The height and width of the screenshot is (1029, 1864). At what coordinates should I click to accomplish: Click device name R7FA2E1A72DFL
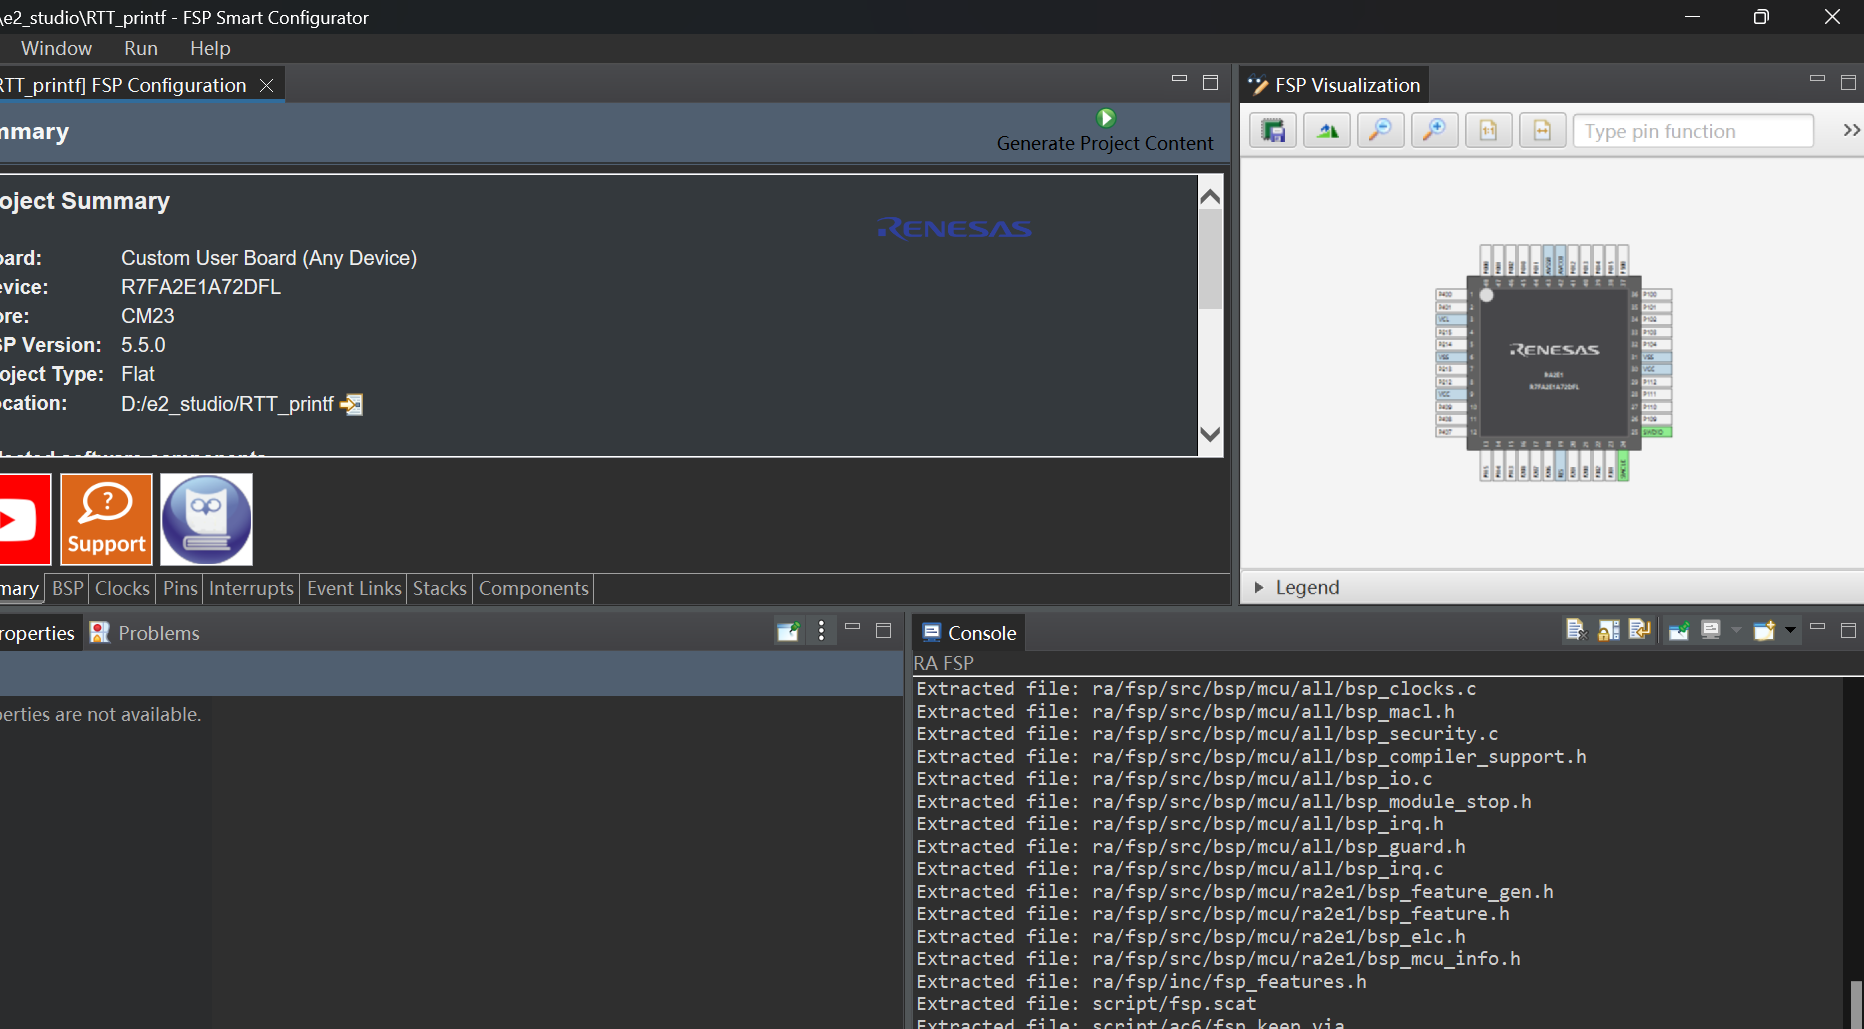201,287
